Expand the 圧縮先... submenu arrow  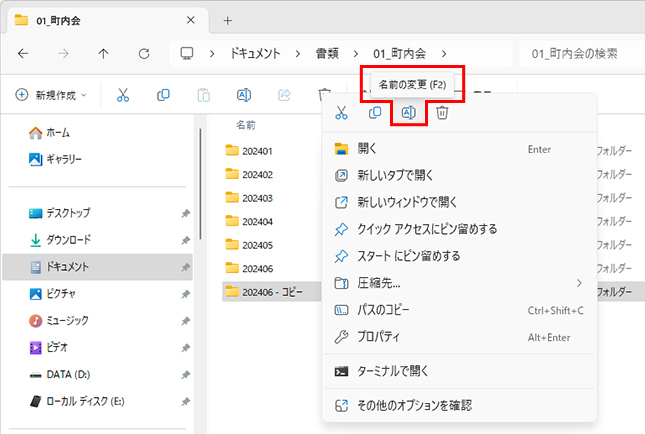pyautogui.click(x=579, y=283)
